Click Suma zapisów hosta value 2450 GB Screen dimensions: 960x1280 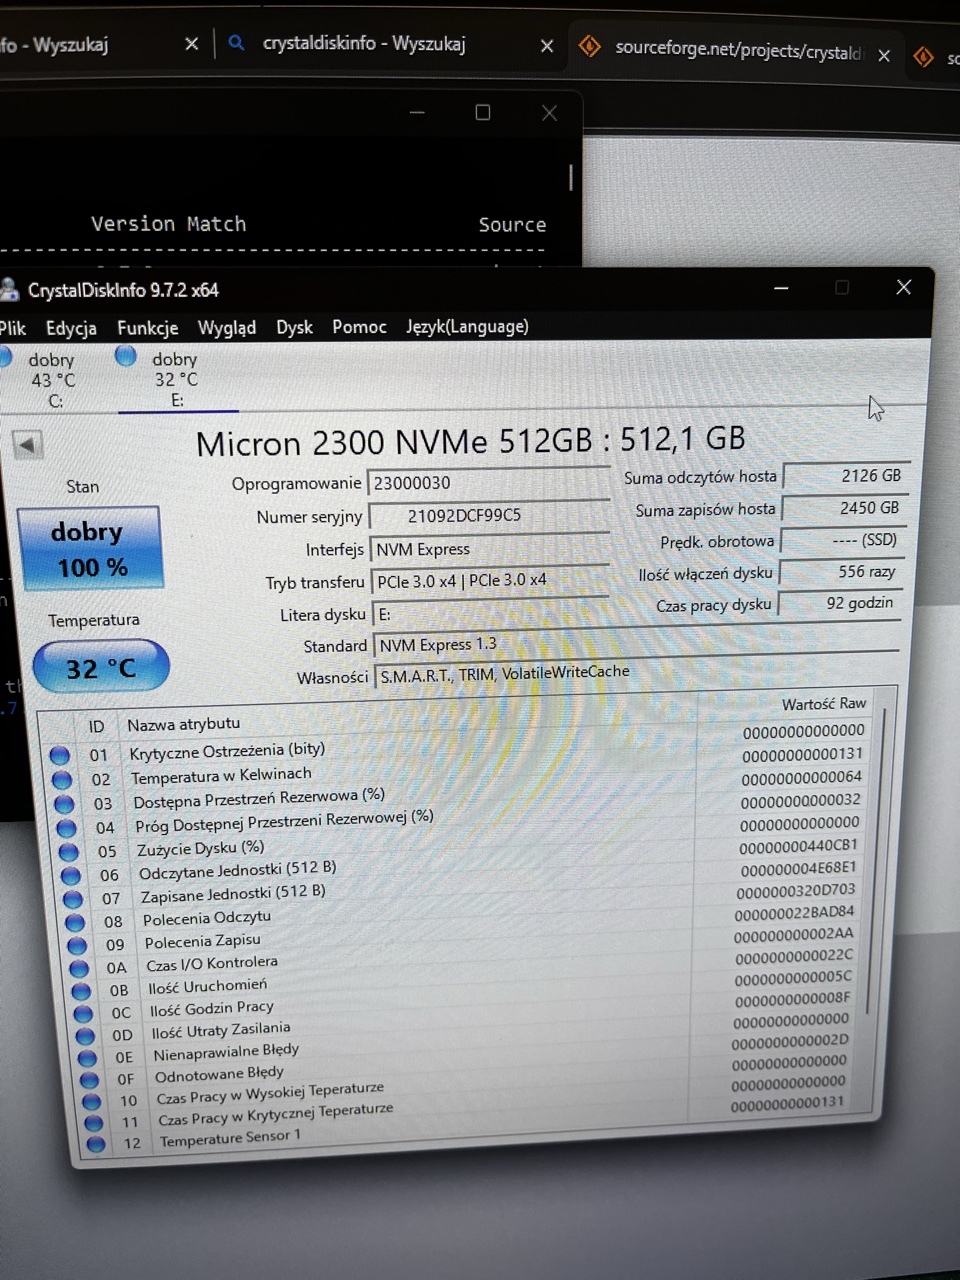pyautogui.click(x=844, y=508)
